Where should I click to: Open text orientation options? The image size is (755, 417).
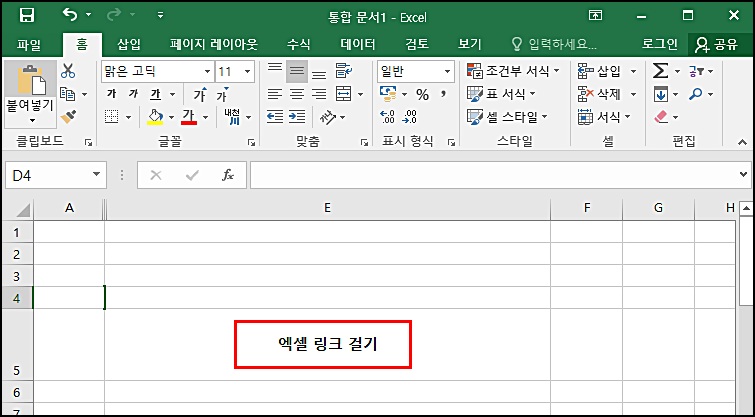(332, 117)
